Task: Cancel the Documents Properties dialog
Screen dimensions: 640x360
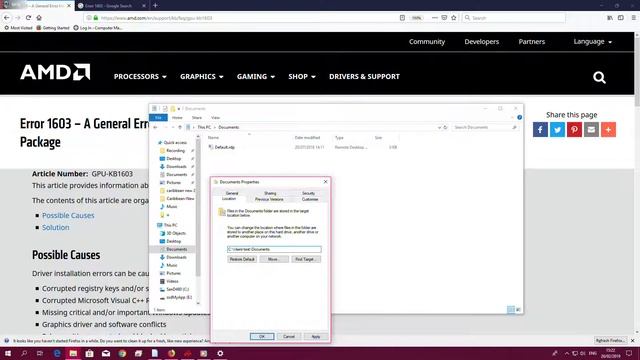Action: [289, 336]
